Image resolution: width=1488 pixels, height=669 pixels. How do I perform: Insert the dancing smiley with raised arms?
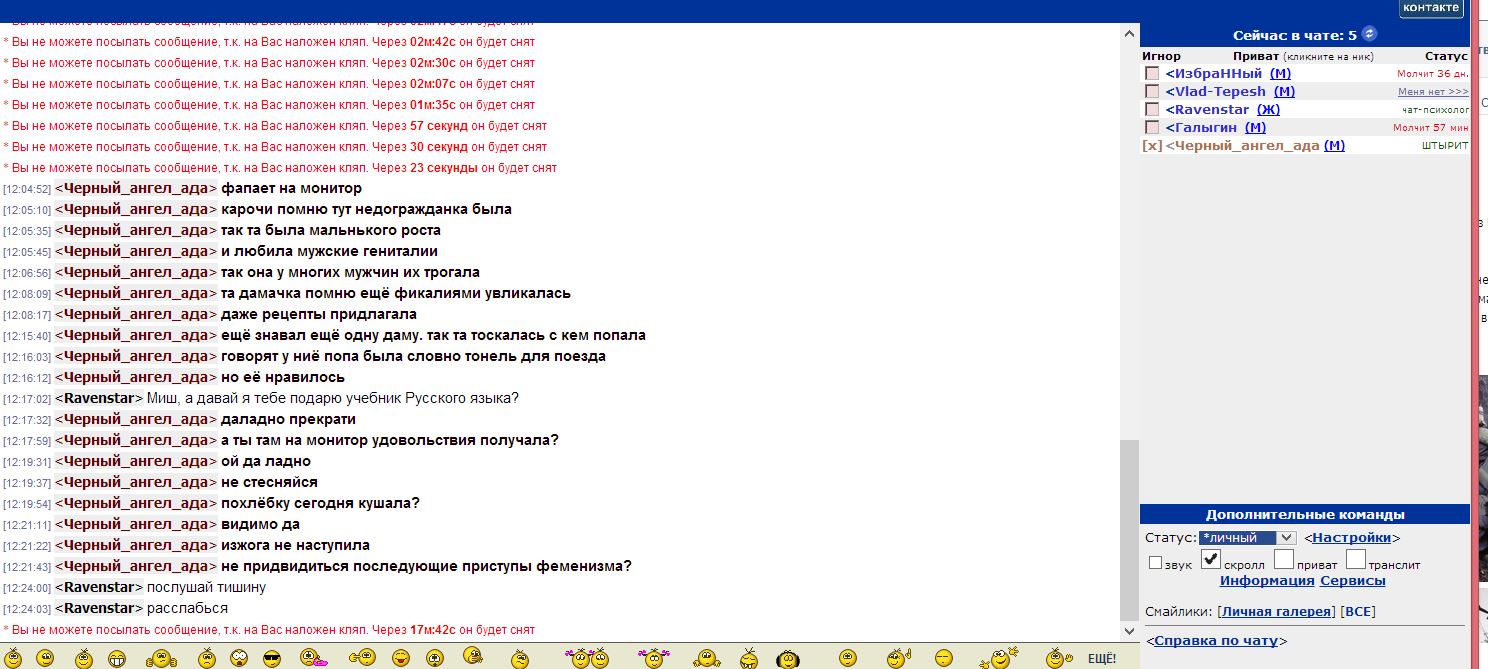tap(1000, 657)
